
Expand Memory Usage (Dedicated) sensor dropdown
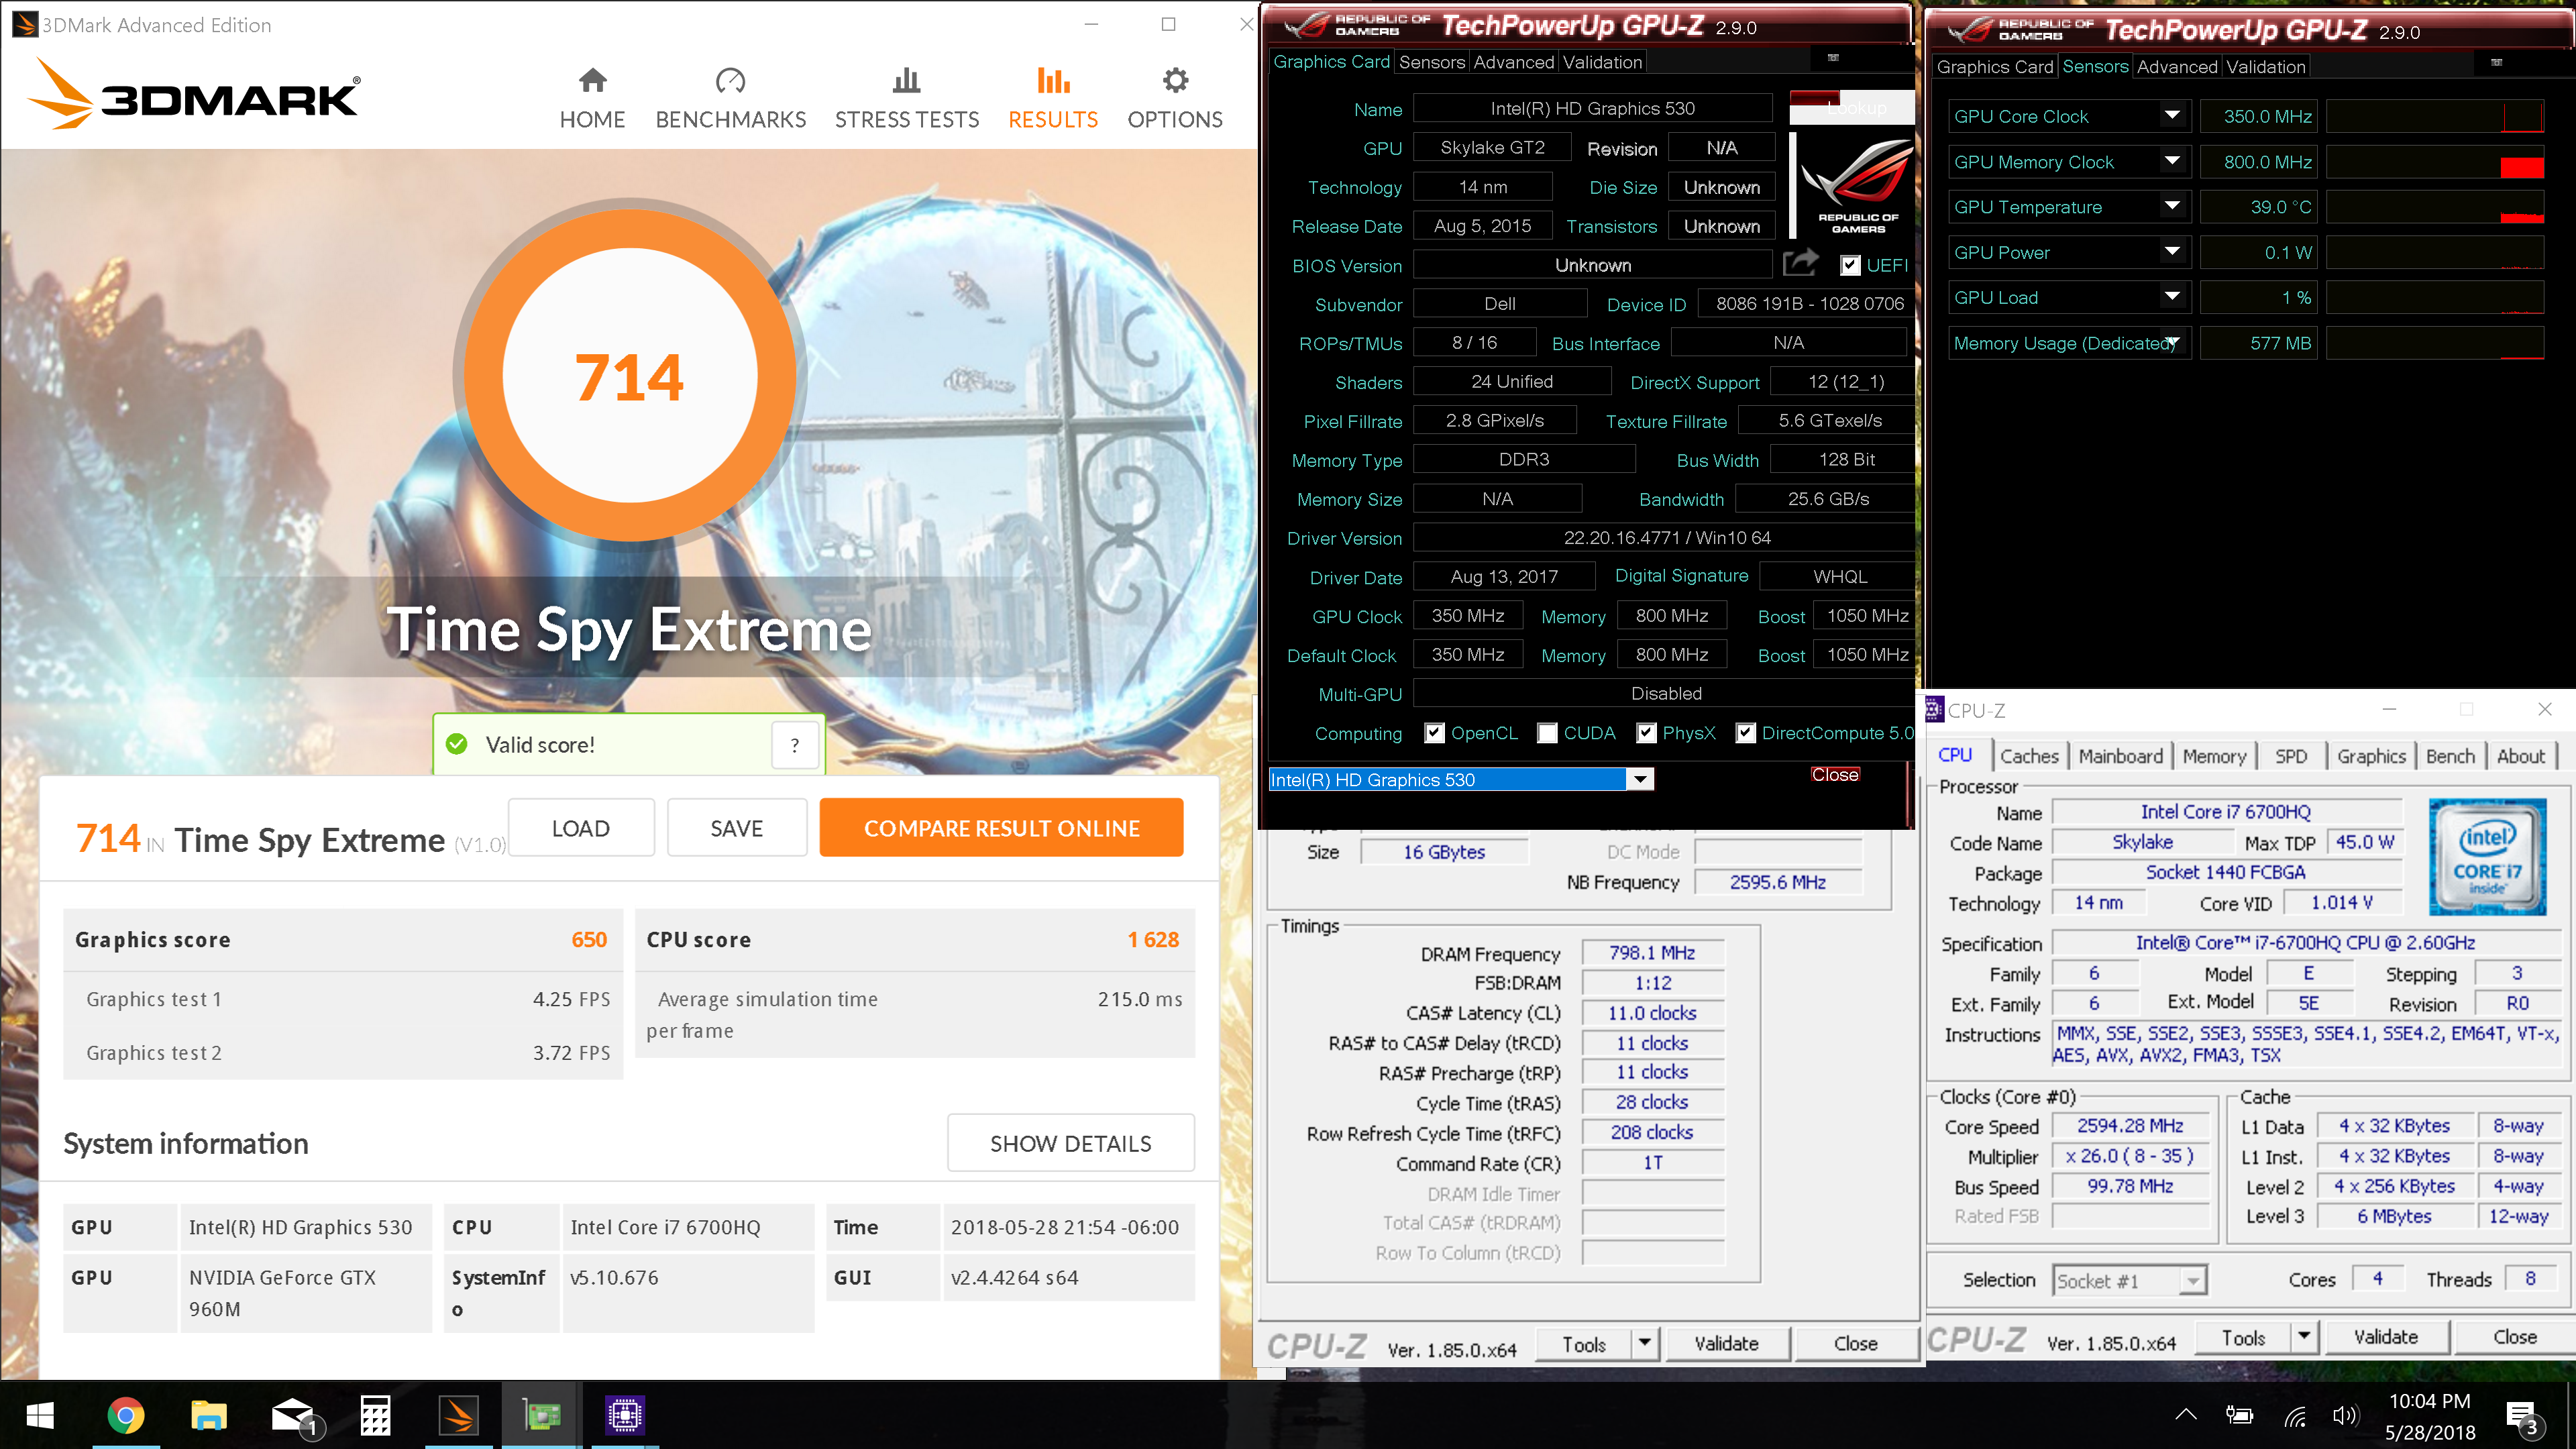tap(2171, 343)
